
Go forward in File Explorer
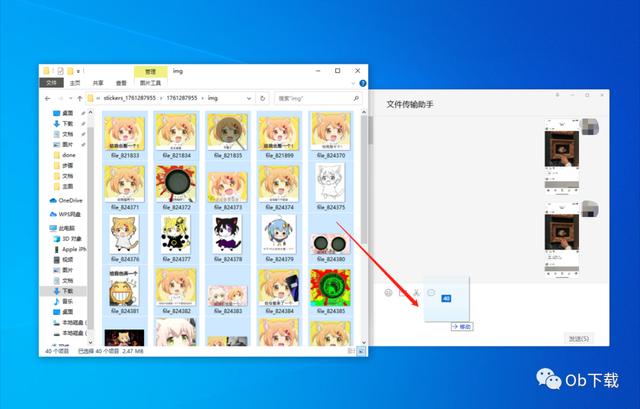click(61, 98)
